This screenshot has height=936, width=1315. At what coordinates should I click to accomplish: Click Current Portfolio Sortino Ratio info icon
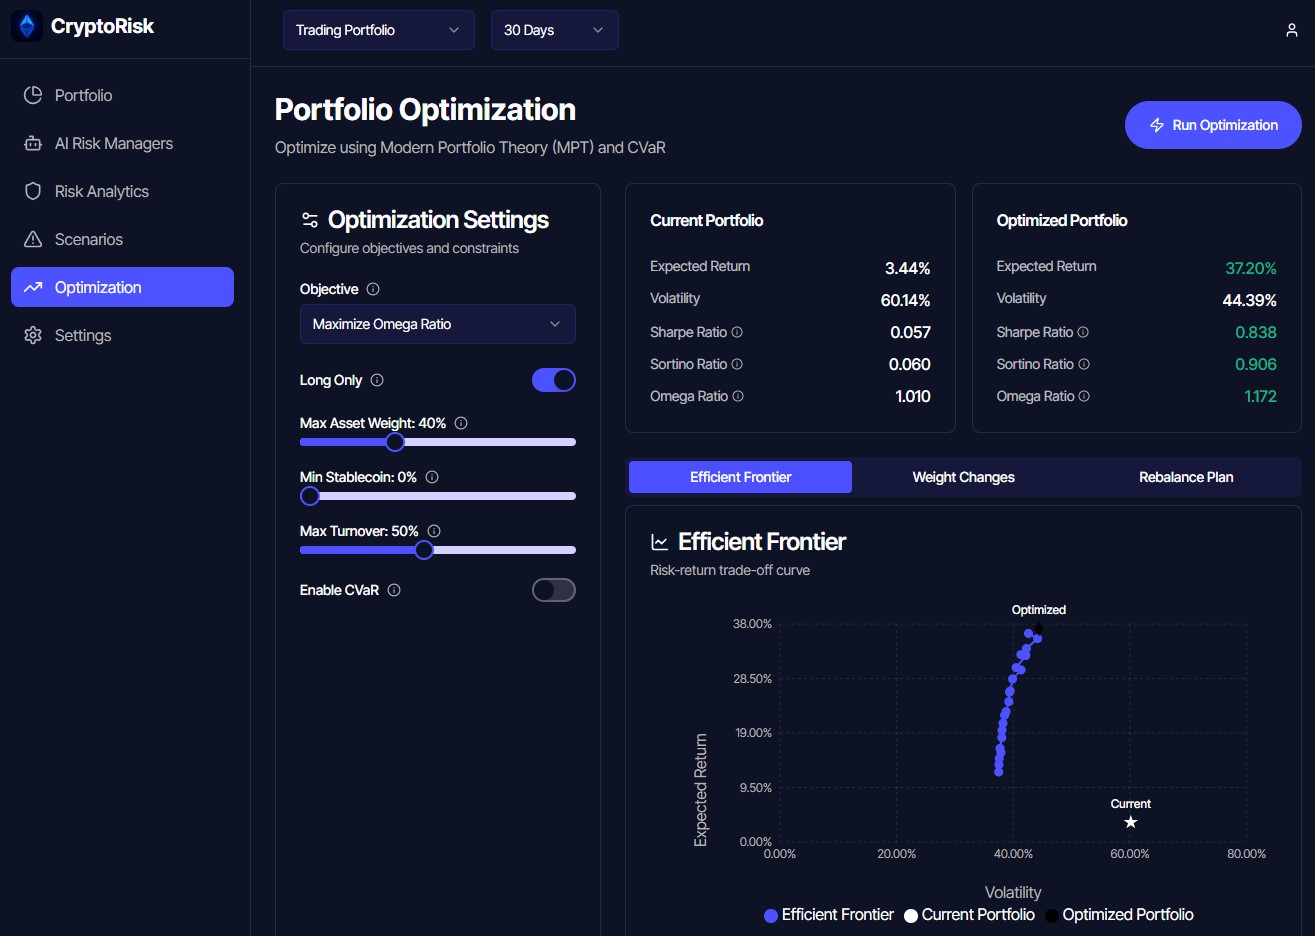(737, 364)
